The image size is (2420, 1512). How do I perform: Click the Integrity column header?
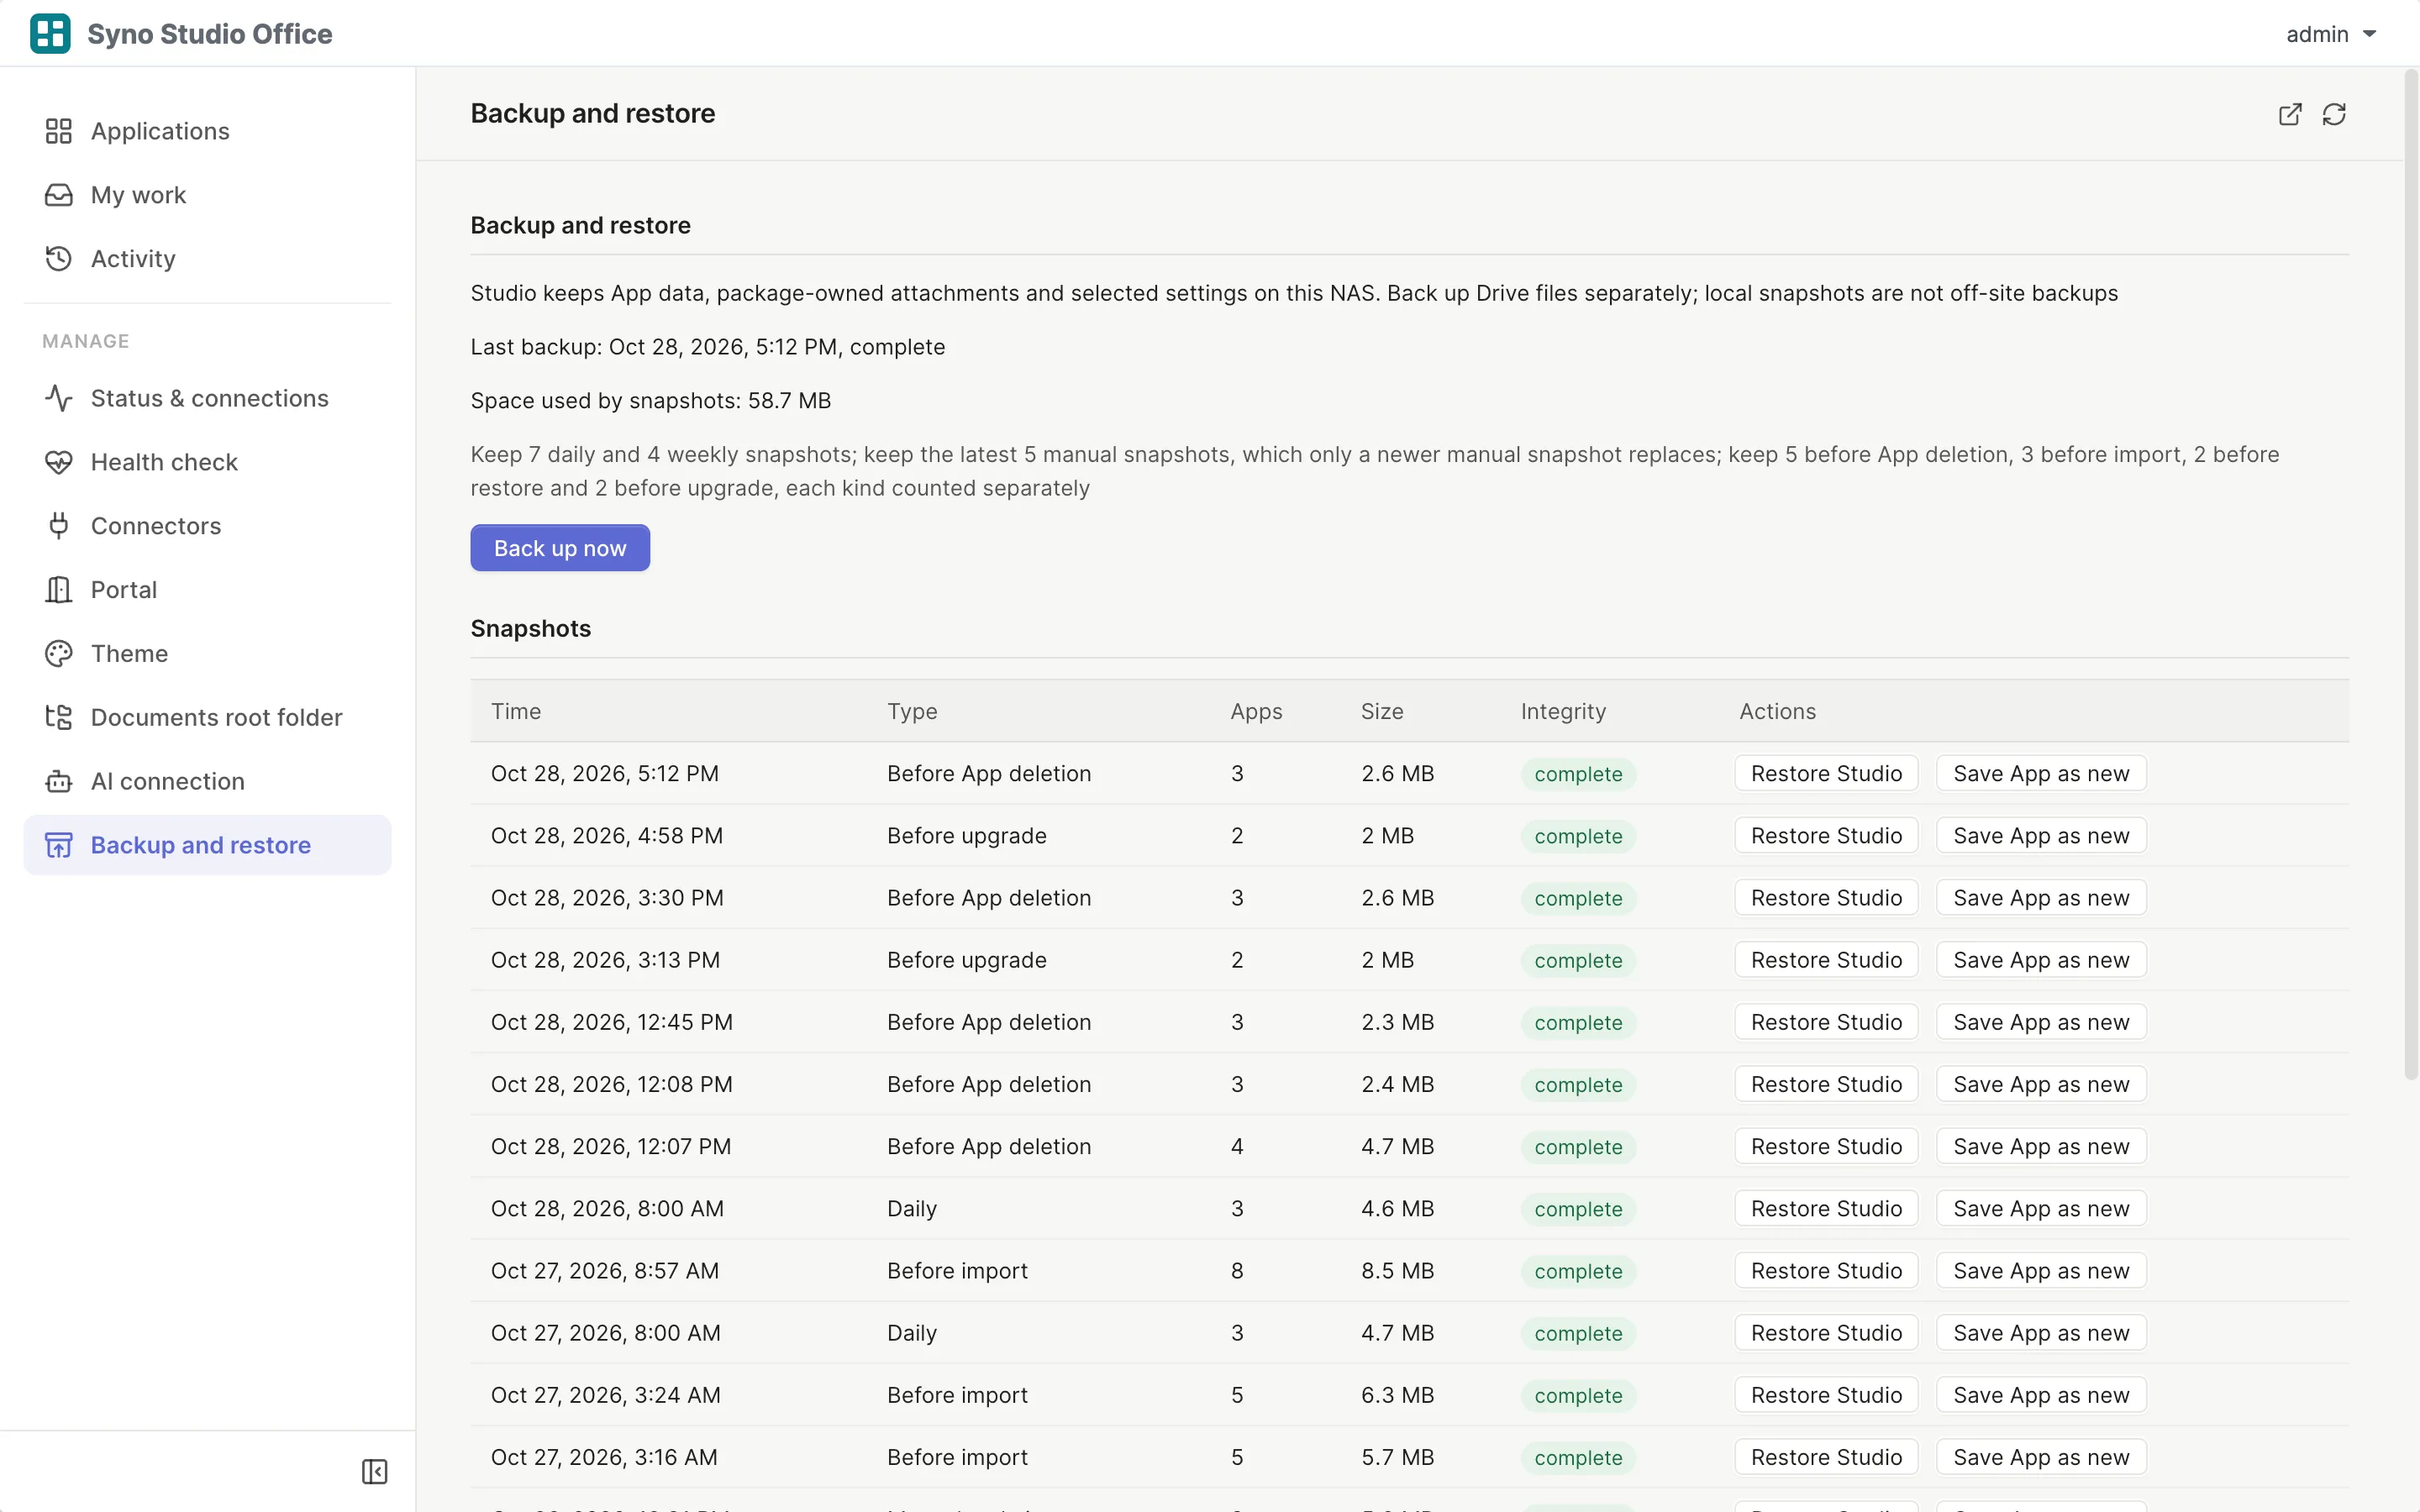click(x=1563, y=711)
